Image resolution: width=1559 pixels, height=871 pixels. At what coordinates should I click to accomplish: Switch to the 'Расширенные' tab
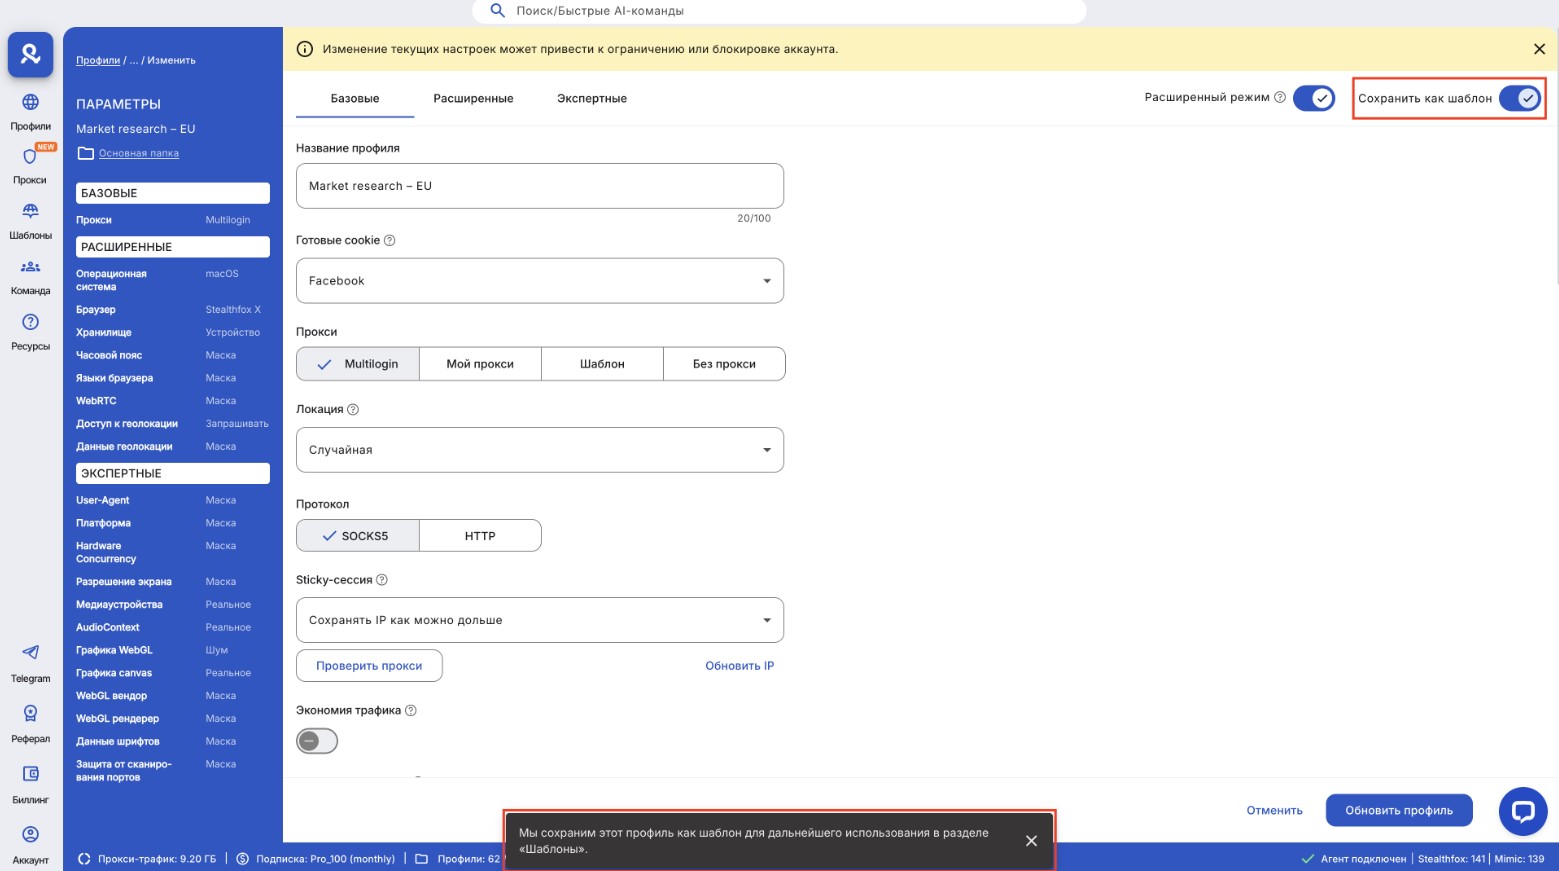(x=473, y=98)
